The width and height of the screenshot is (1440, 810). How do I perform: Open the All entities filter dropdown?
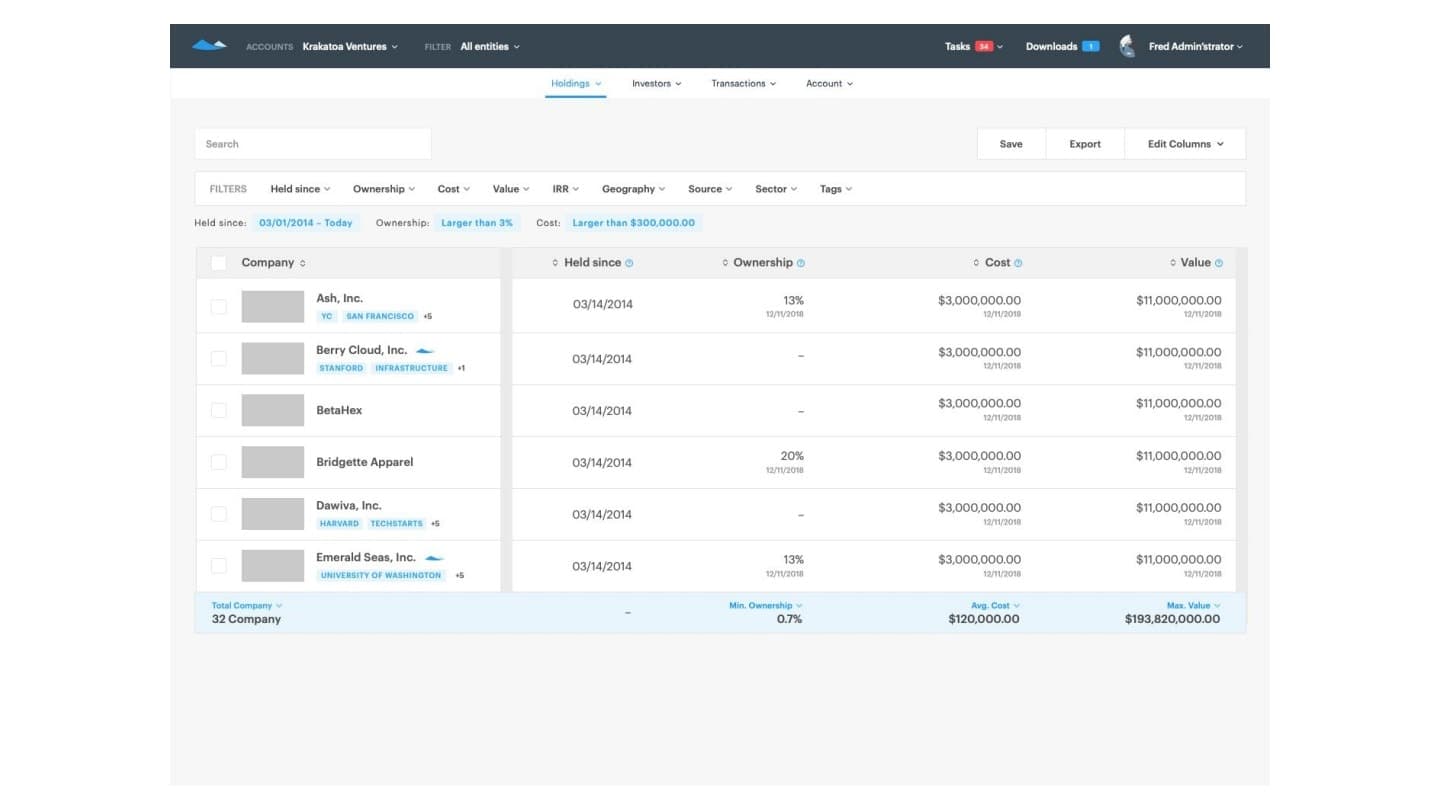[x=490, y=46]
